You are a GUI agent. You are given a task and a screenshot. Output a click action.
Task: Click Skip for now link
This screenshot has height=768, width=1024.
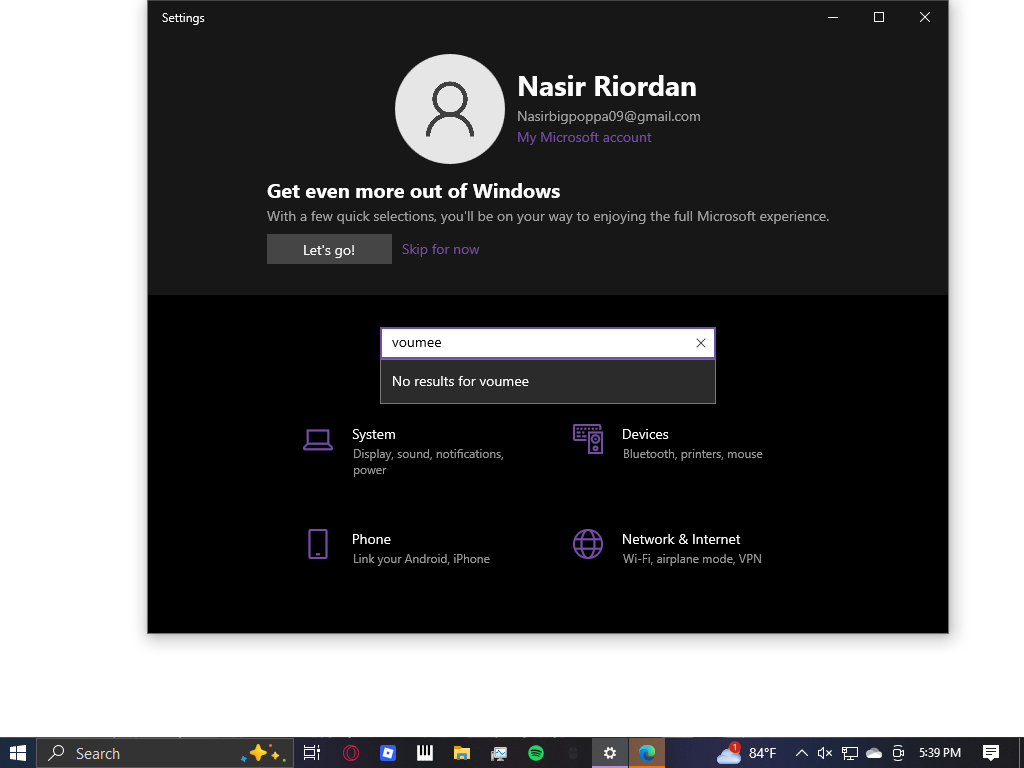tap(440, 249)
